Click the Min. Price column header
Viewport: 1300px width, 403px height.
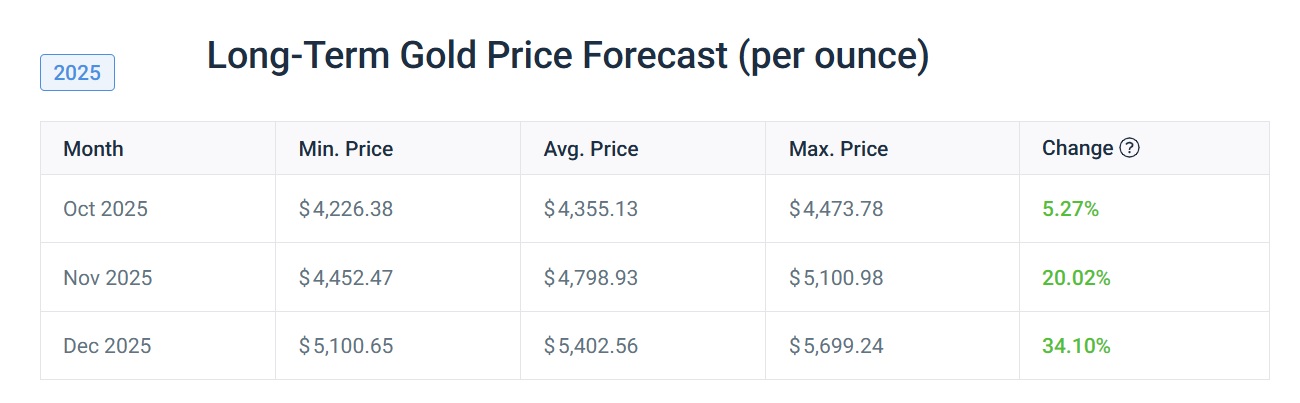click(x=346, y=149)
